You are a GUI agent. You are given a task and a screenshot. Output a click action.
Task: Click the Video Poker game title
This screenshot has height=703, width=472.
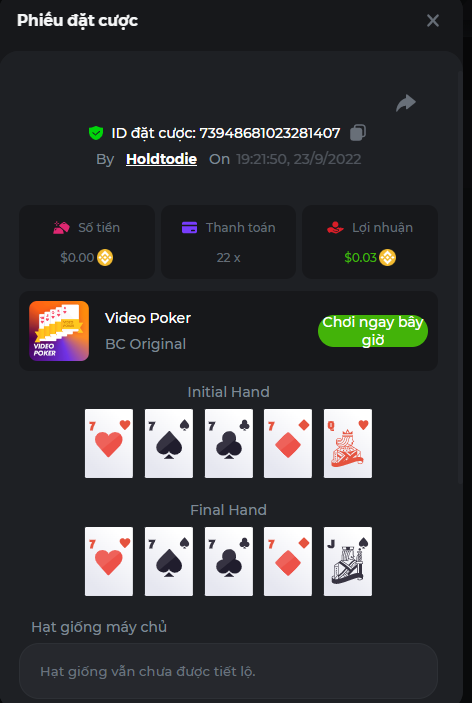point(148,318)
